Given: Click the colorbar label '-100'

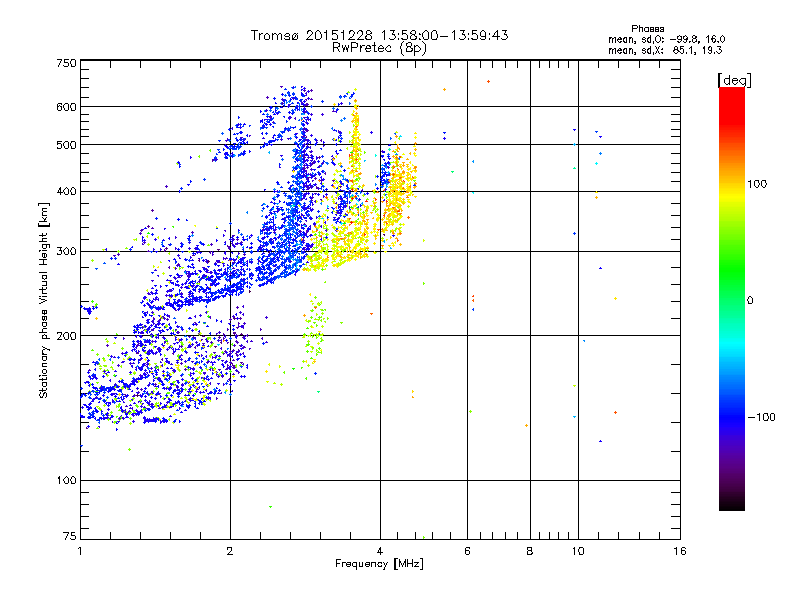Looking at the screenshot, I should (x=761, y=417).
